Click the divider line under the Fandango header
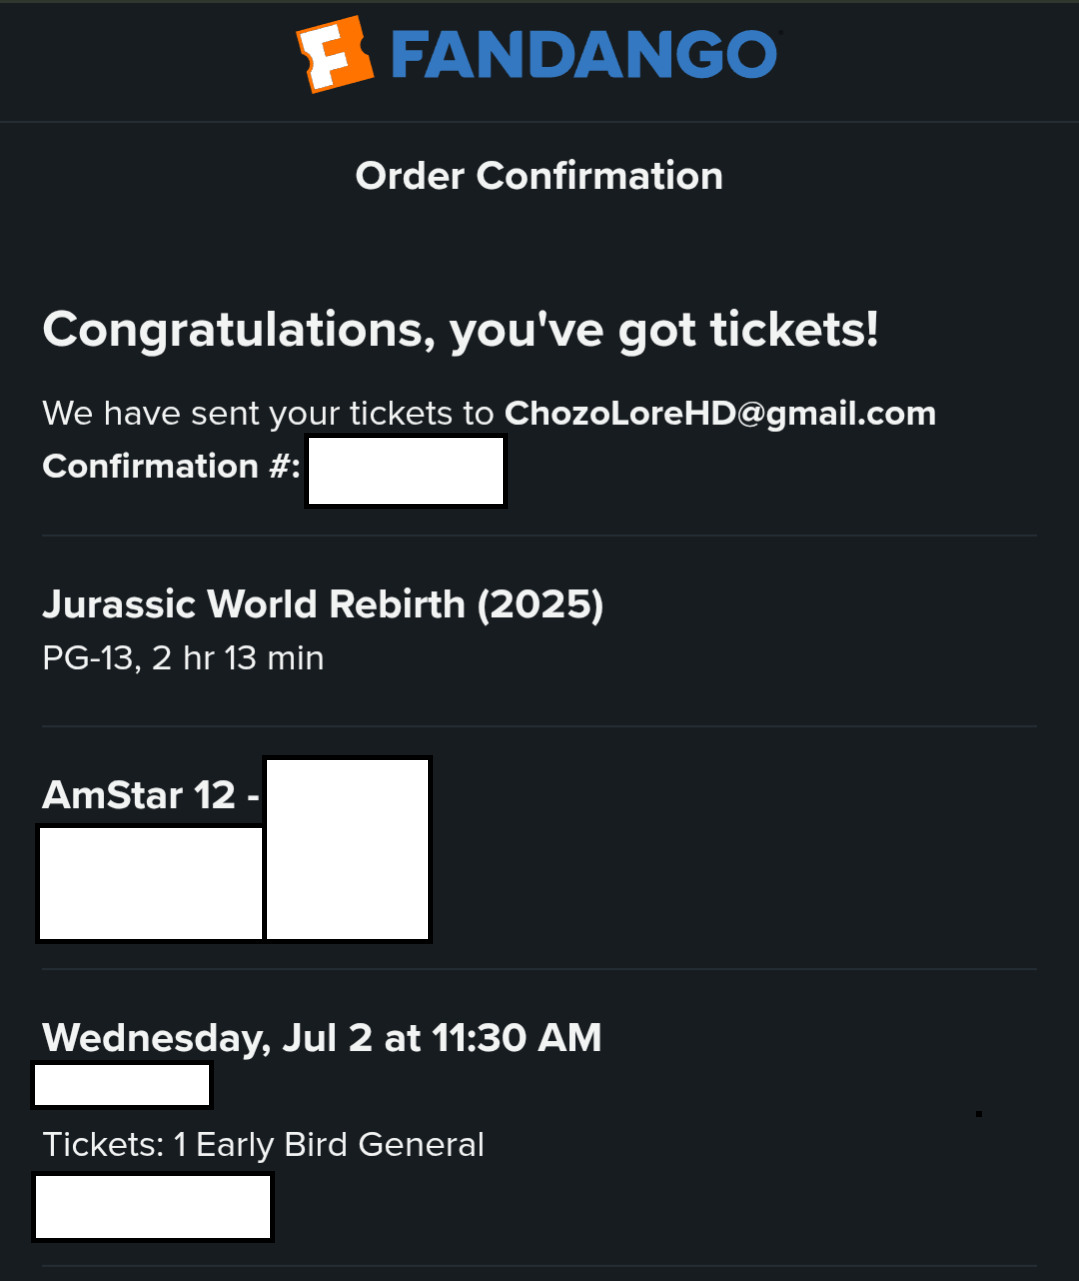The image size is (1079, 1281). coord(539,122)
